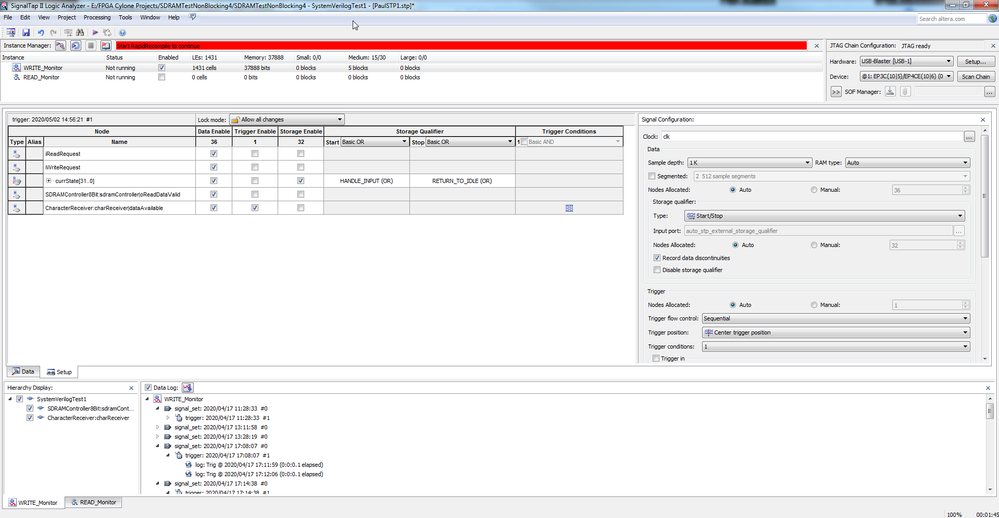The width and height of the screenshot is (999, 518).
Task: Enable the READ_Monitor instance checkbox
Action: 162,77
